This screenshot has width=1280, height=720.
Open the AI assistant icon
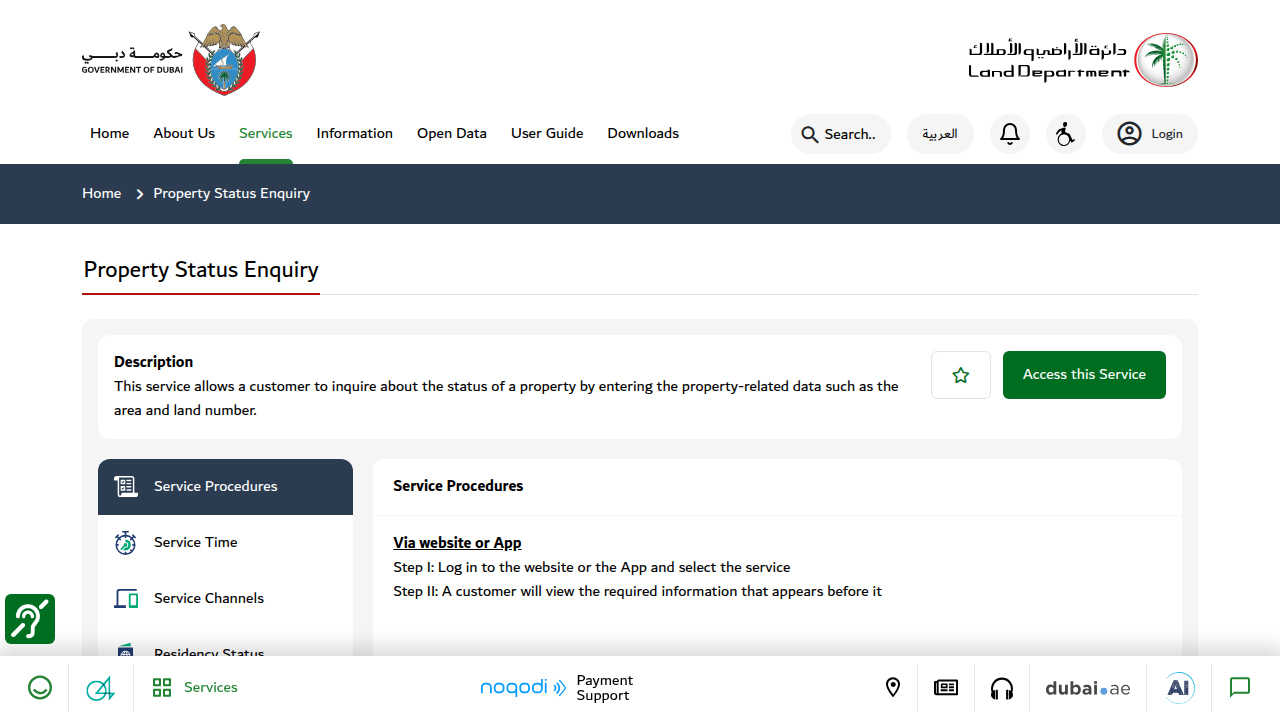point(1180,688)
